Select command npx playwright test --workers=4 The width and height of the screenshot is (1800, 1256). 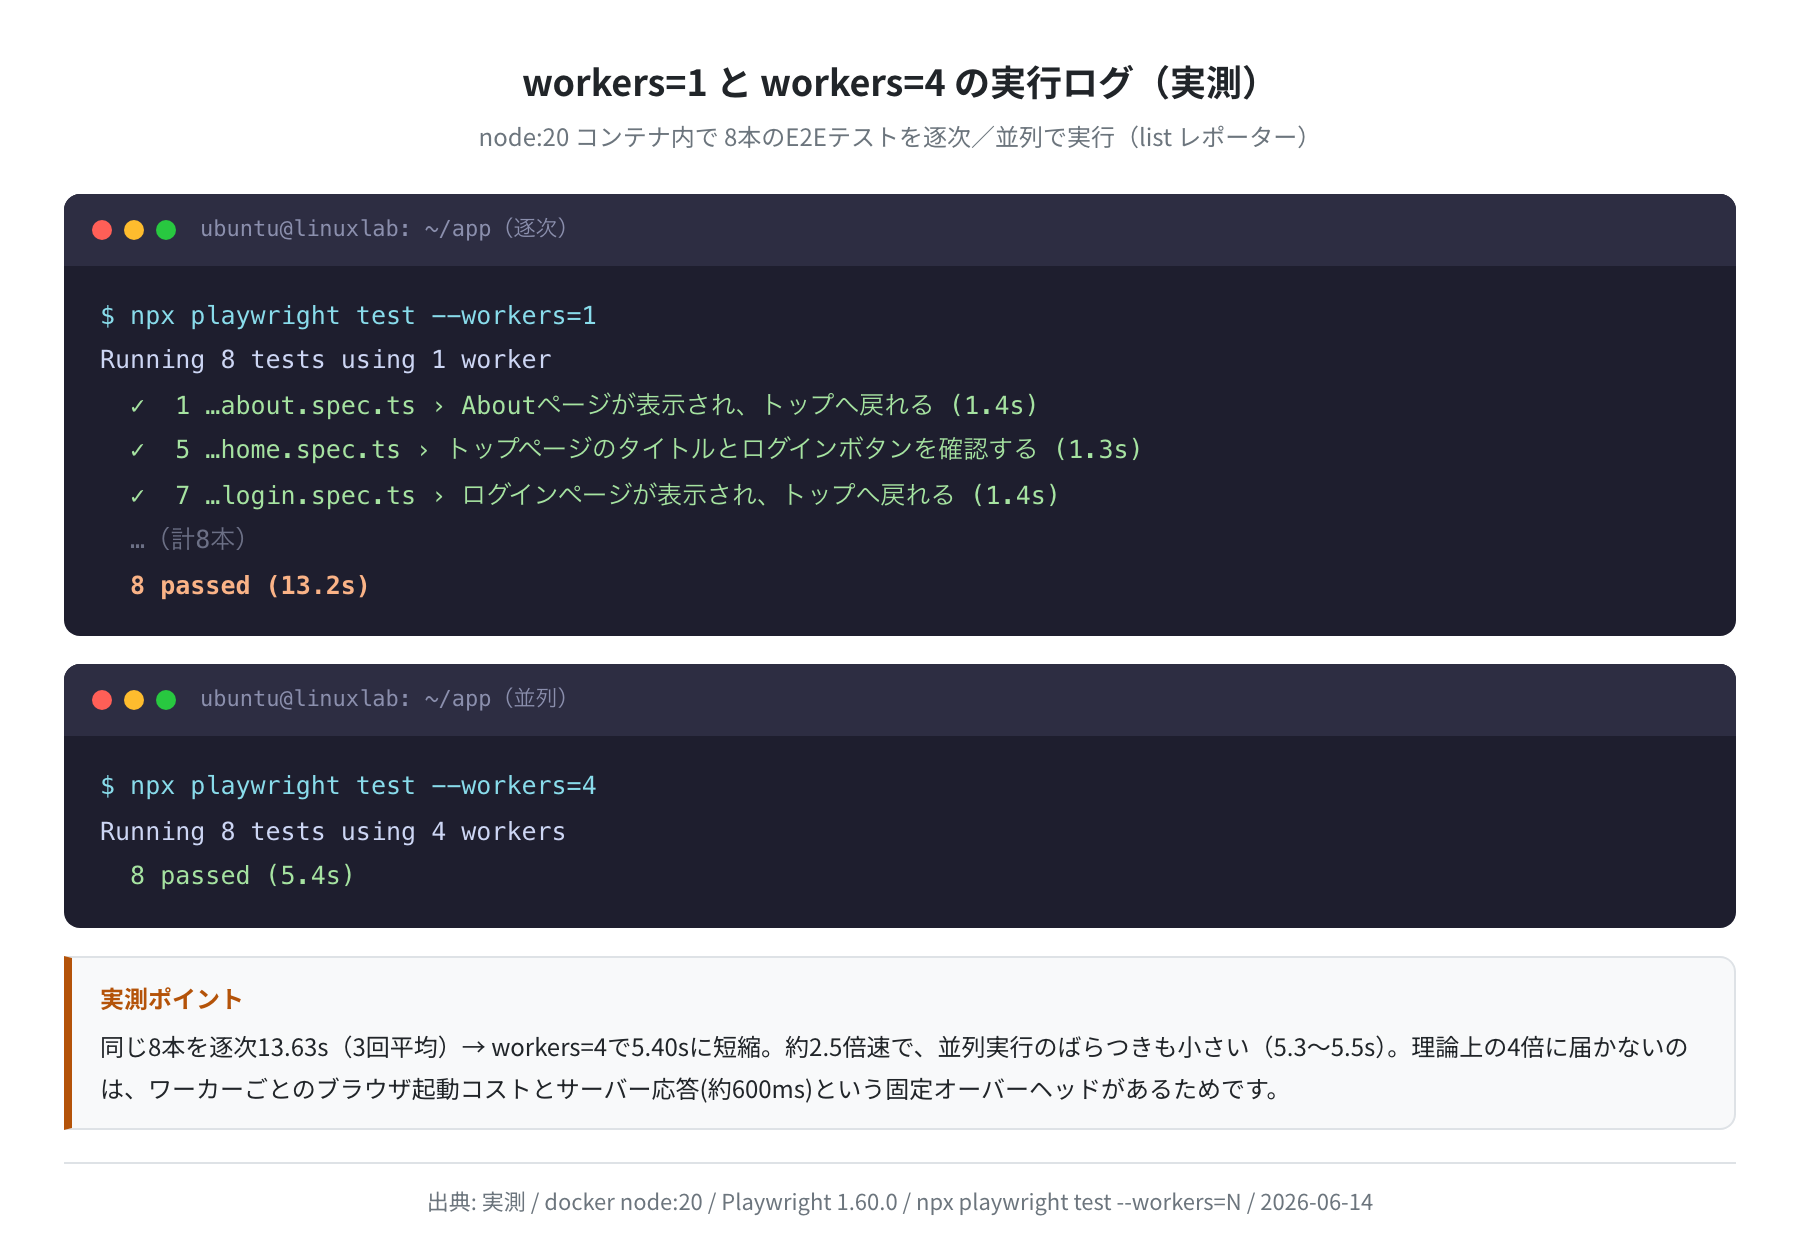pos(348,786)
